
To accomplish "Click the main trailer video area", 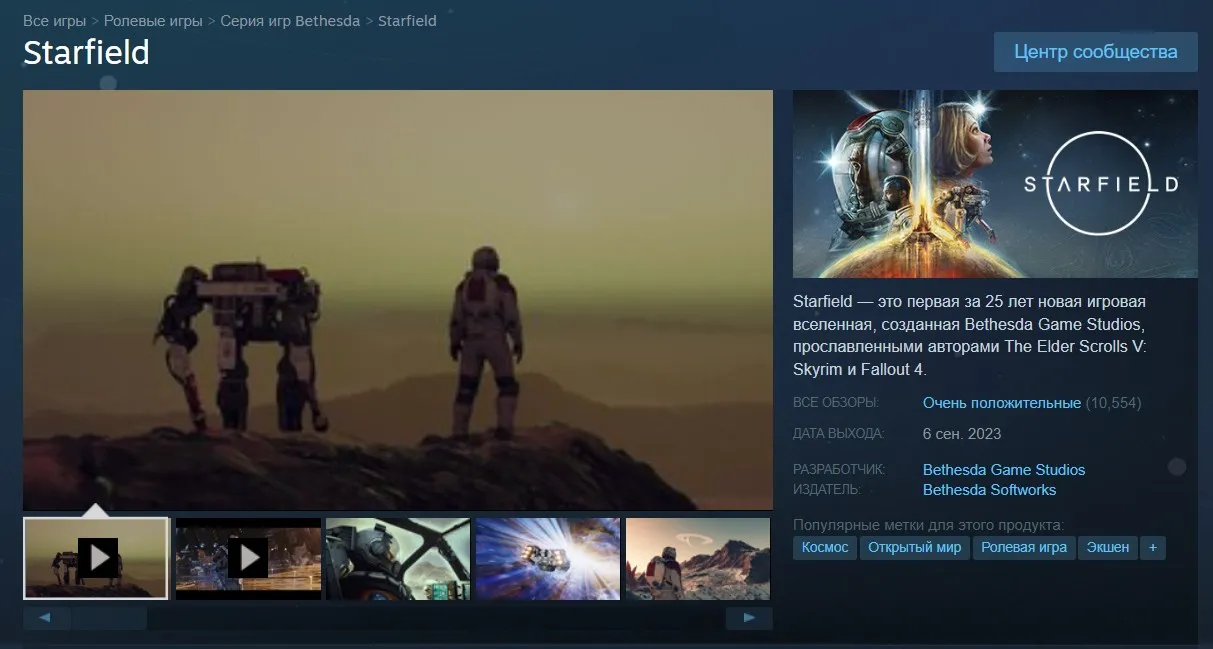I will point(398,300).
